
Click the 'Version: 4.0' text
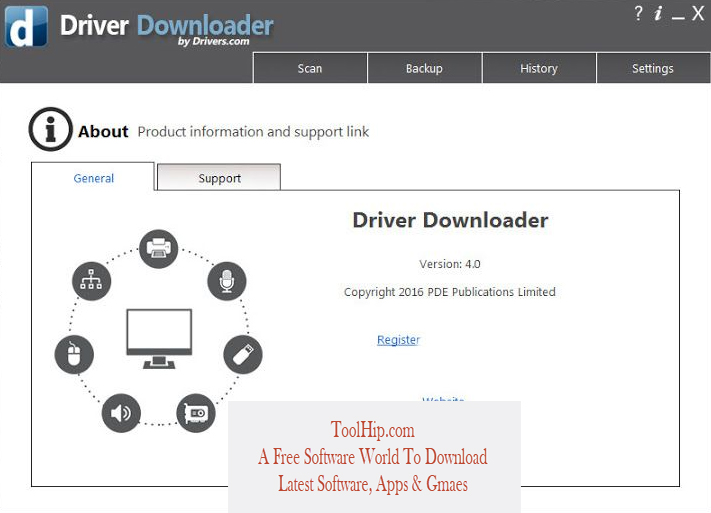[449, 264]
